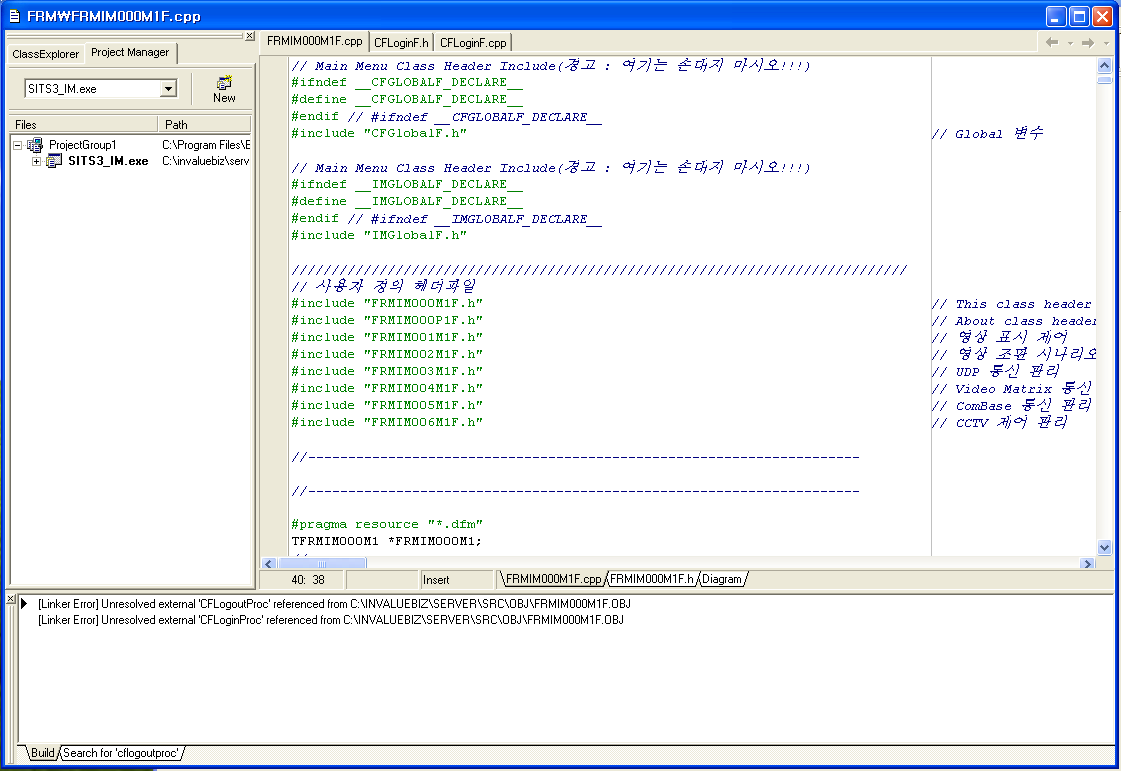
Task: Switch to FRMIM000M1F.h bottom tab
Action: 652,579
